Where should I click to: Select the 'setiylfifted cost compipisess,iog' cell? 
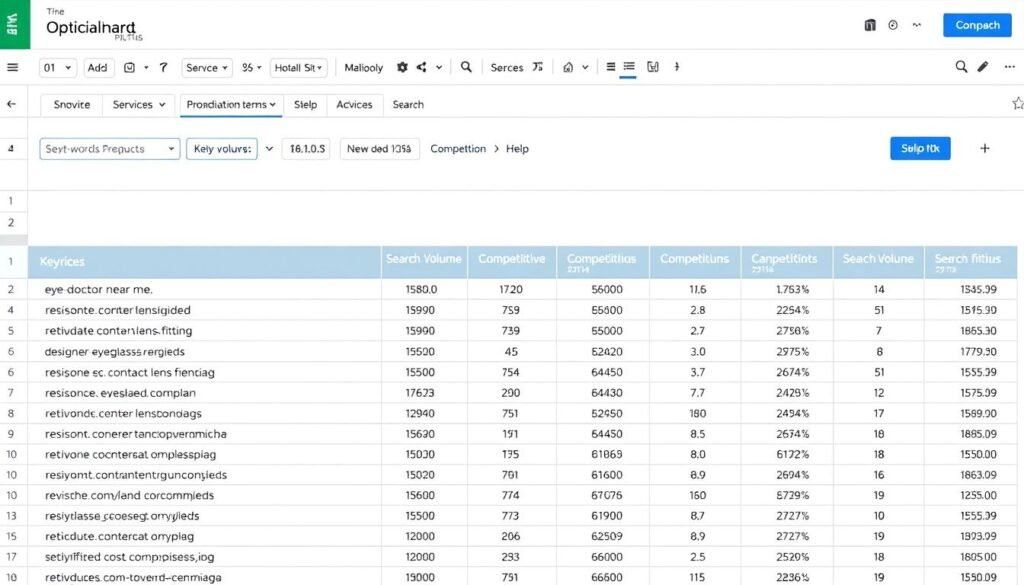pyautogui.click(x=204, y=557)
